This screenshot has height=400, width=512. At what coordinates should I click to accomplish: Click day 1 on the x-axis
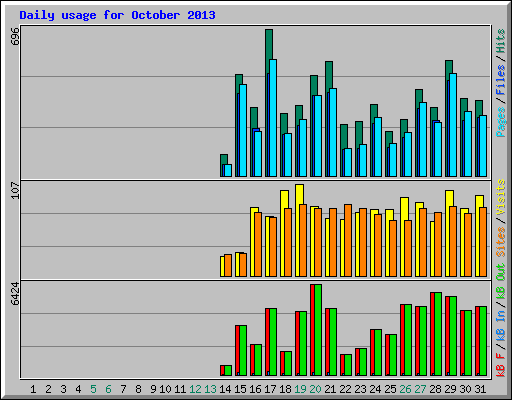(x=33, y=389)
